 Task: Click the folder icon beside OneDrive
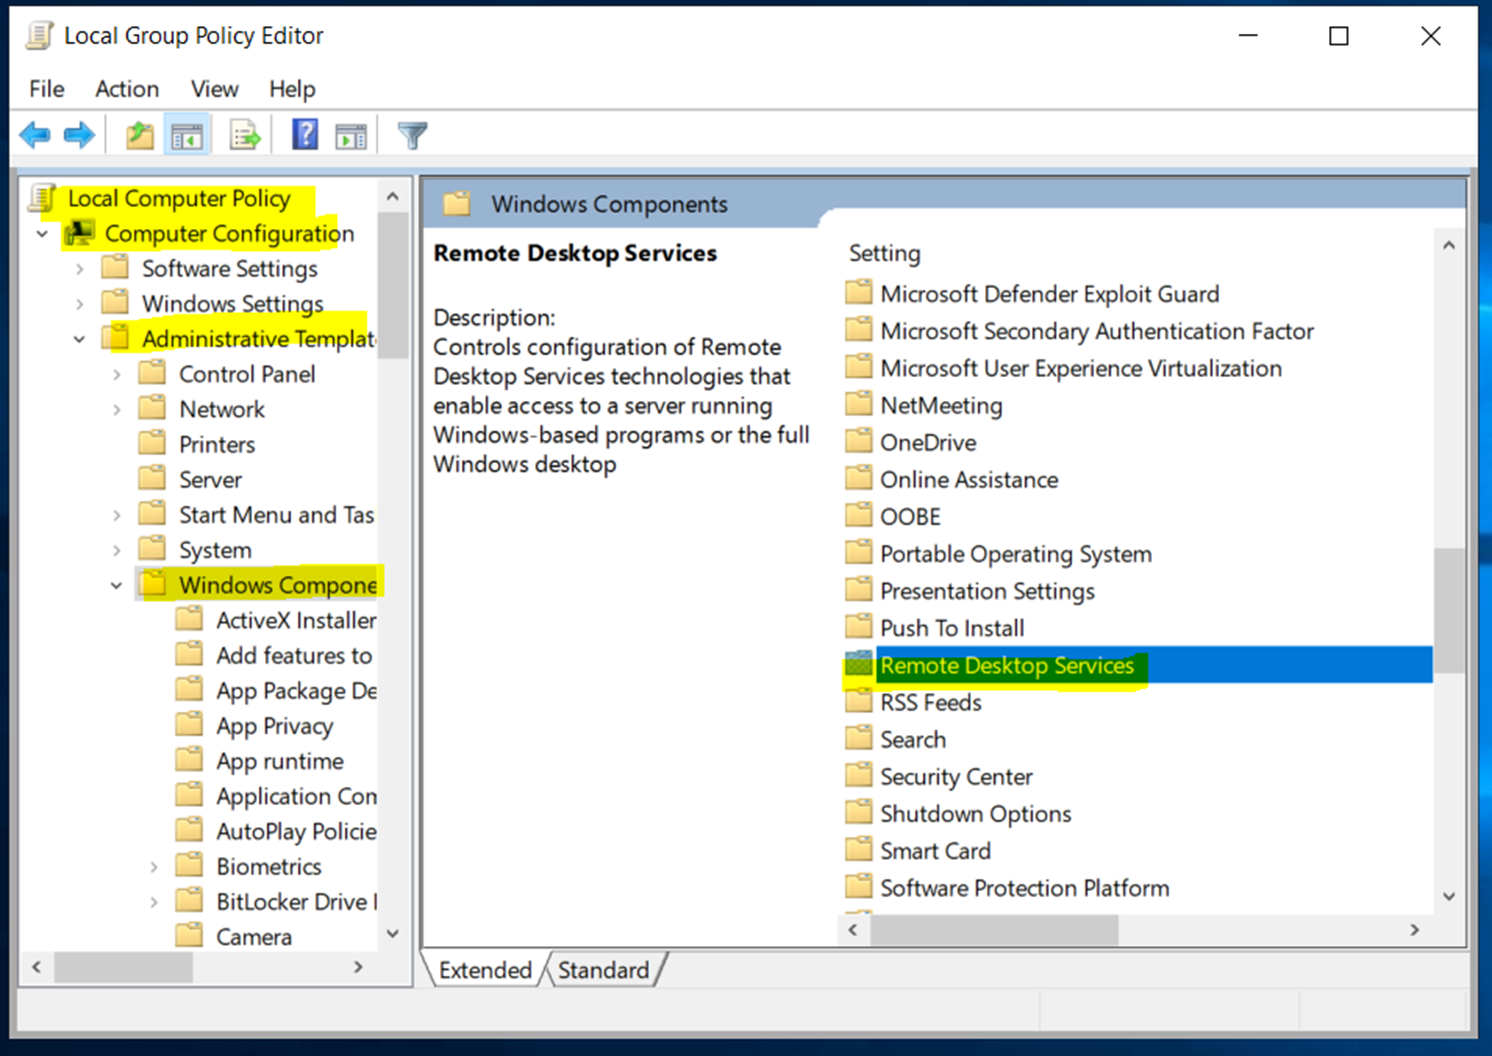tap(858, 441)
